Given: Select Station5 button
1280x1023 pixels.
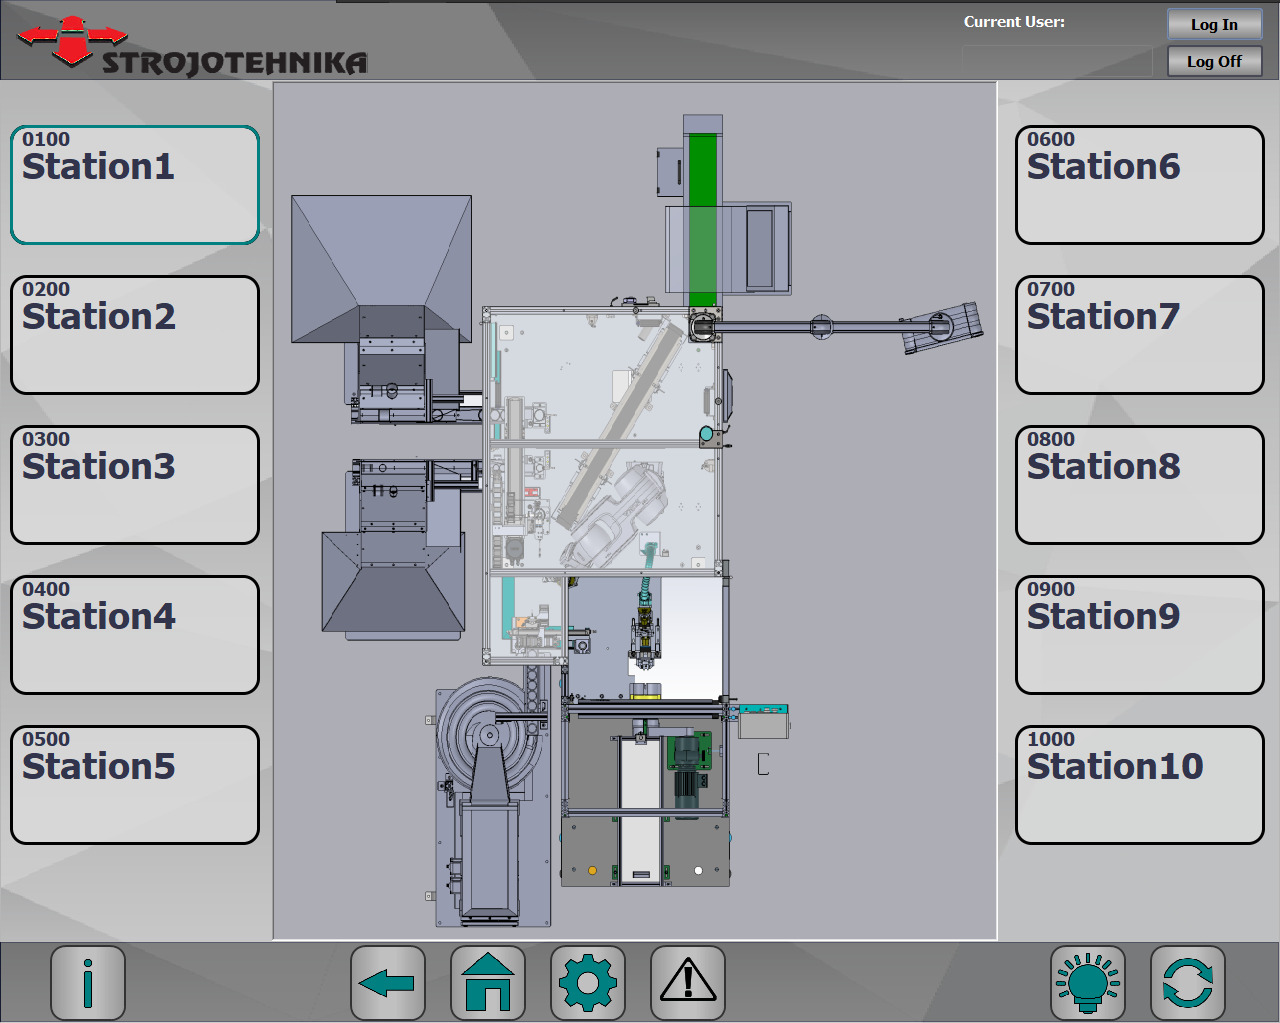Looking at the screenshot, I should (135, 785).
